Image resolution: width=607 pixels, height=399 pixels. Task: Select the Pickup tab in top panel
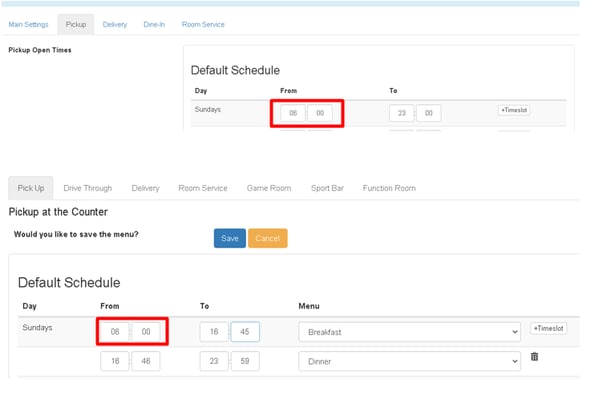tap(76, 24)
